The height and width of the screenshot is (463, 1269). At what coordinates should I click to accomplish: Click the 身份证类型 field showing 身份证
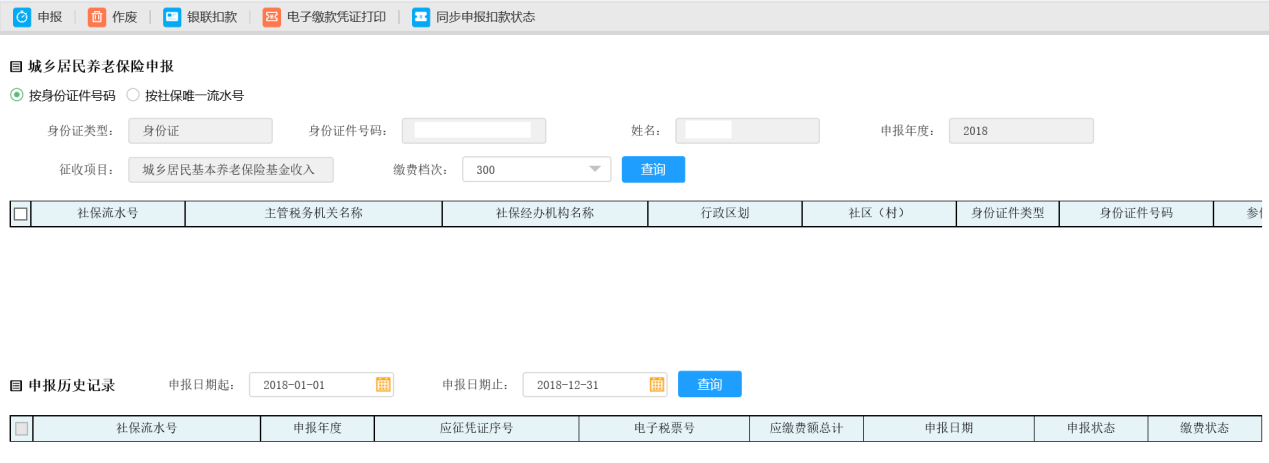point(200,131)
